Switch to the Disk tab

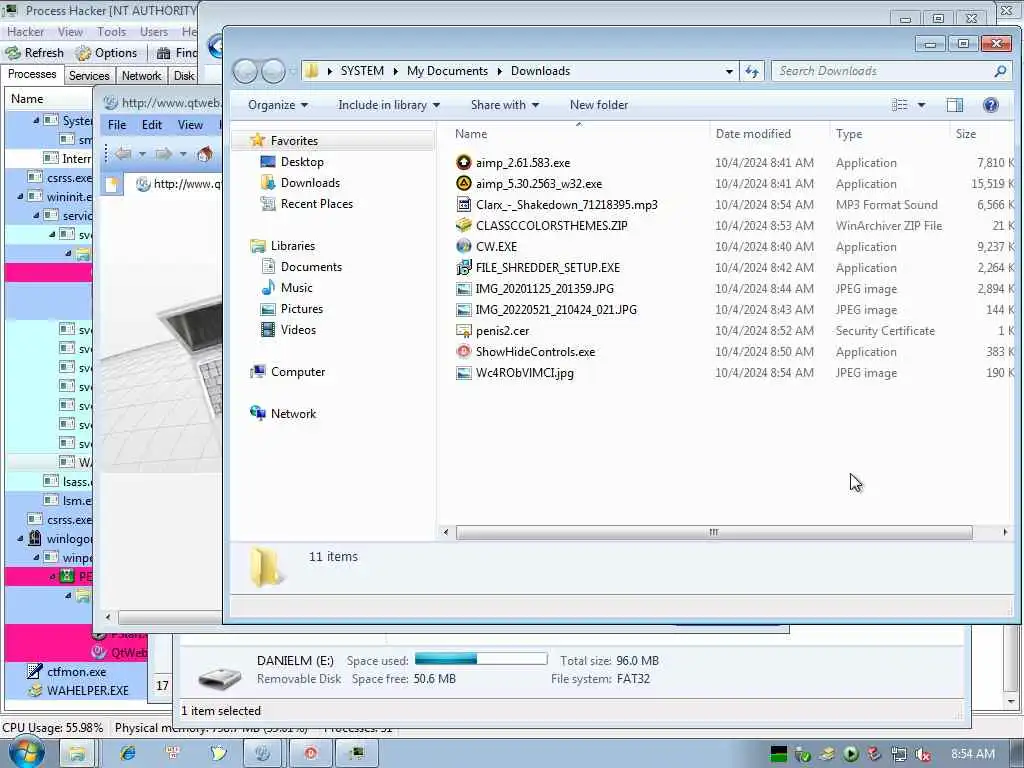click(184, 76)
